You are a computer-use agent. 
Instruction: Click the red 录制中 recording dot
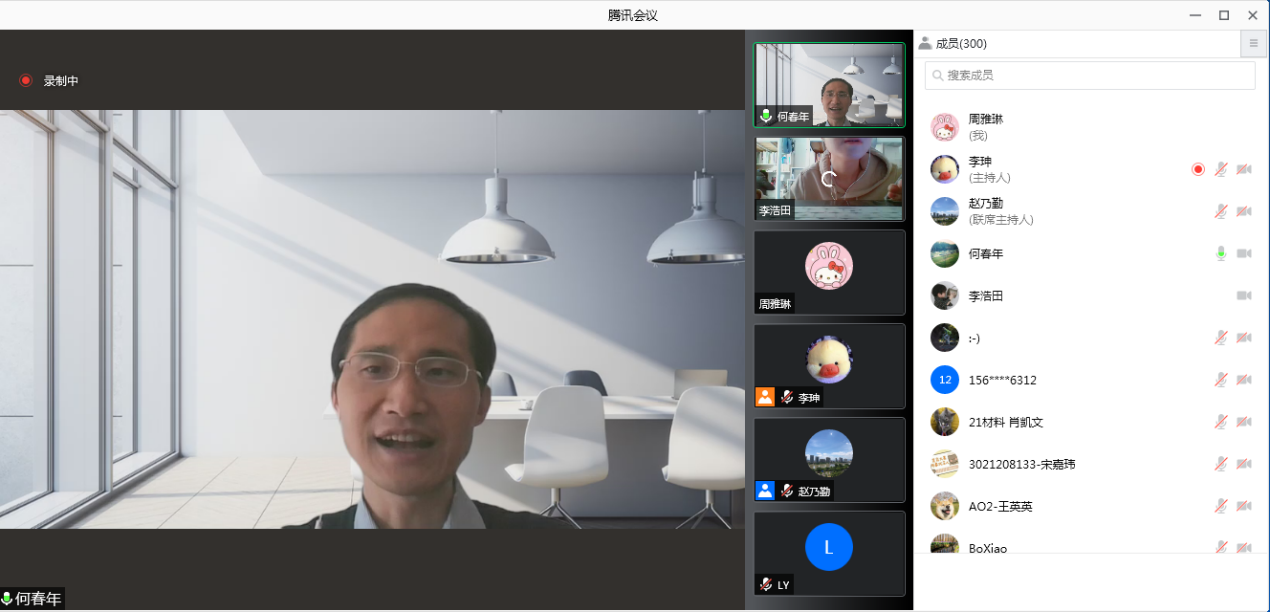click(x=26, y=81)
